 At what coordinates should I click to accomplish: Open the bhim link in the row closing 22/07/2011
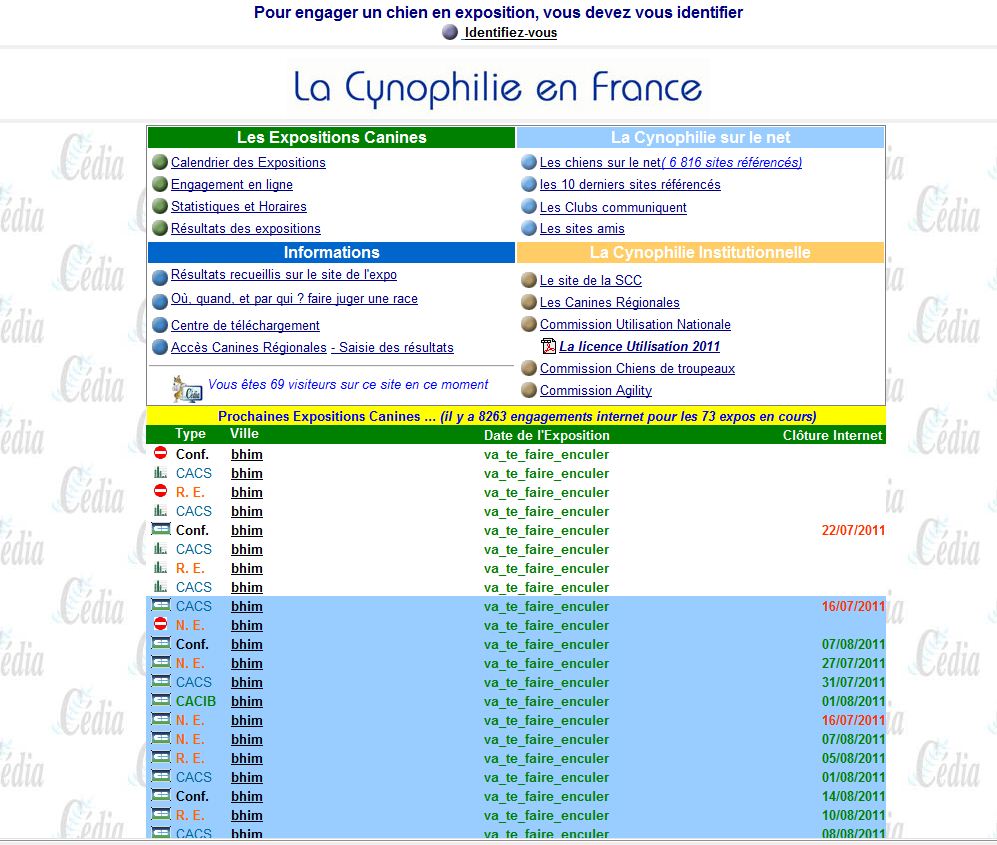(x=247, y=530)
